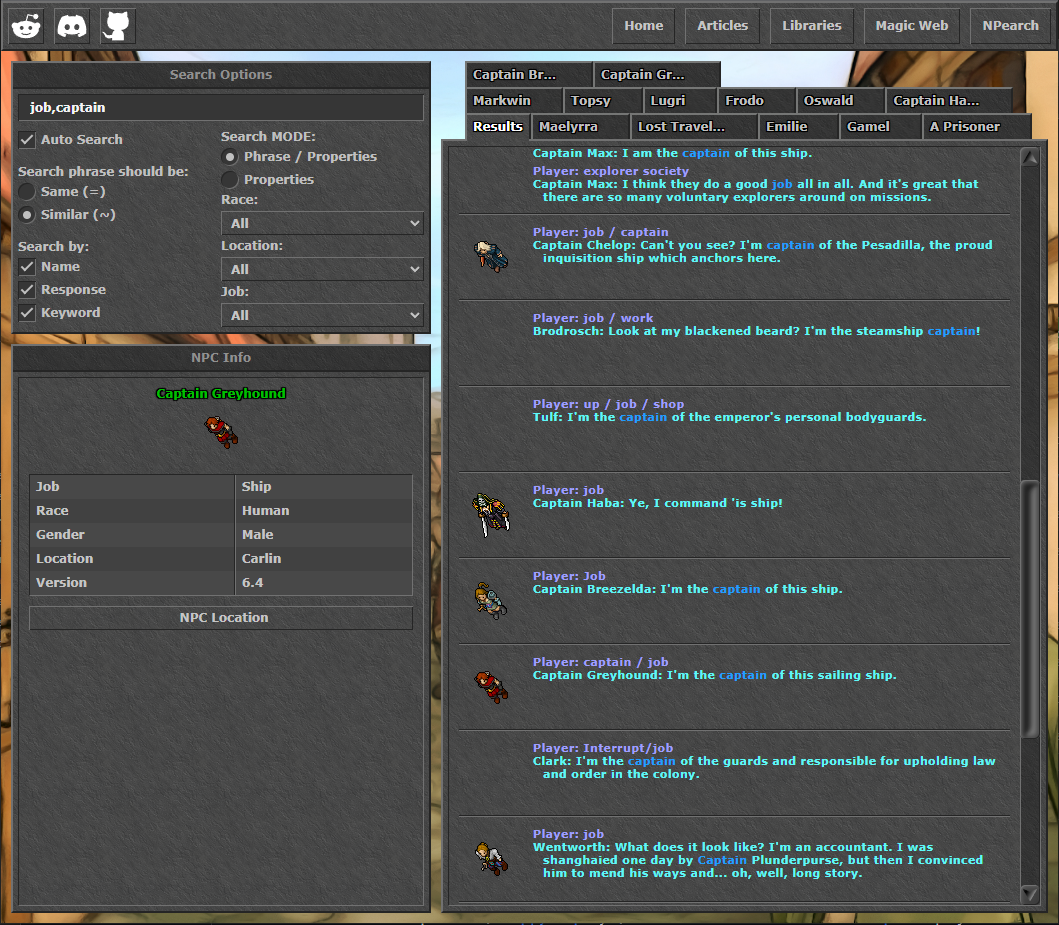1059x925 pixels.
Task: Expand the Race dropdown
Action: point(322,223)
